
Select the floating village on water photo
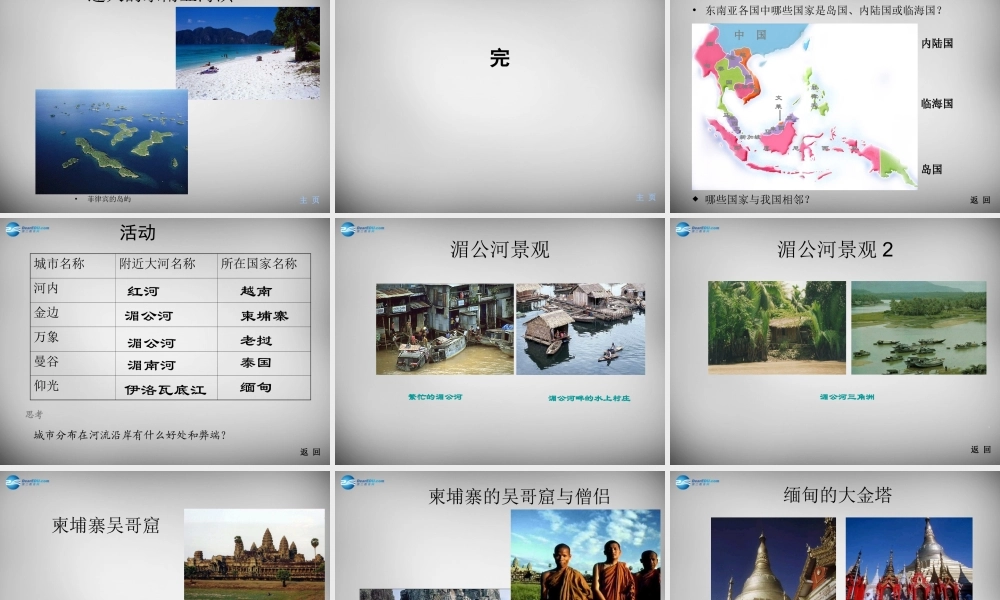click(x=580, y=329)
